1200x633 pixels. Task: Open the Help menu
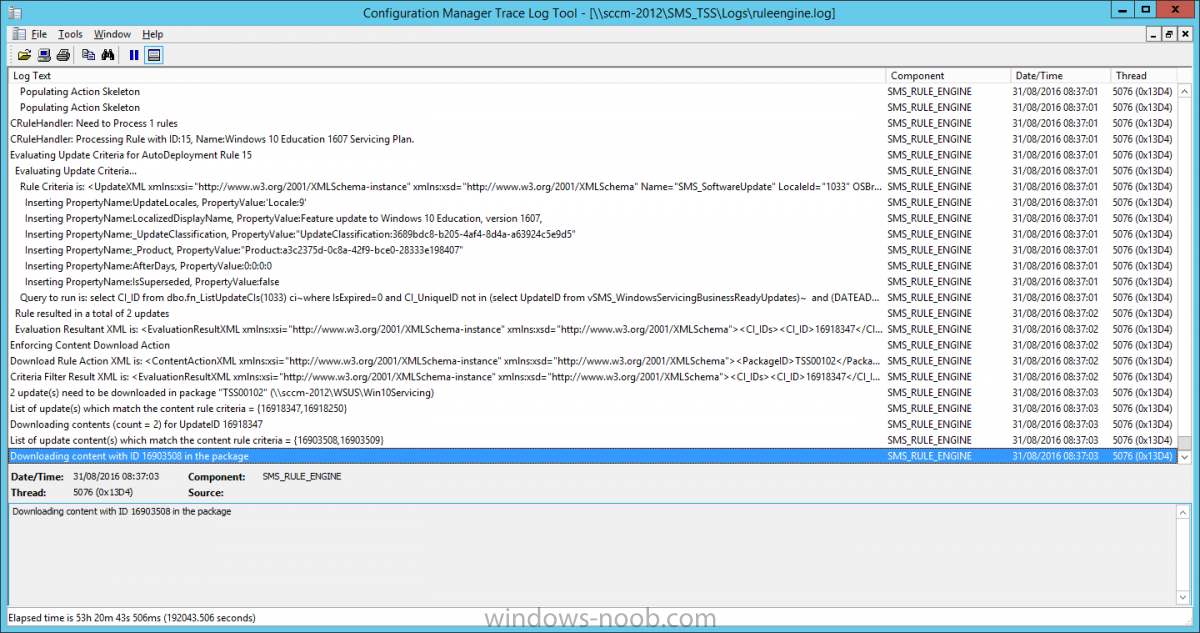pyautogui.click(x=153, y=34)
